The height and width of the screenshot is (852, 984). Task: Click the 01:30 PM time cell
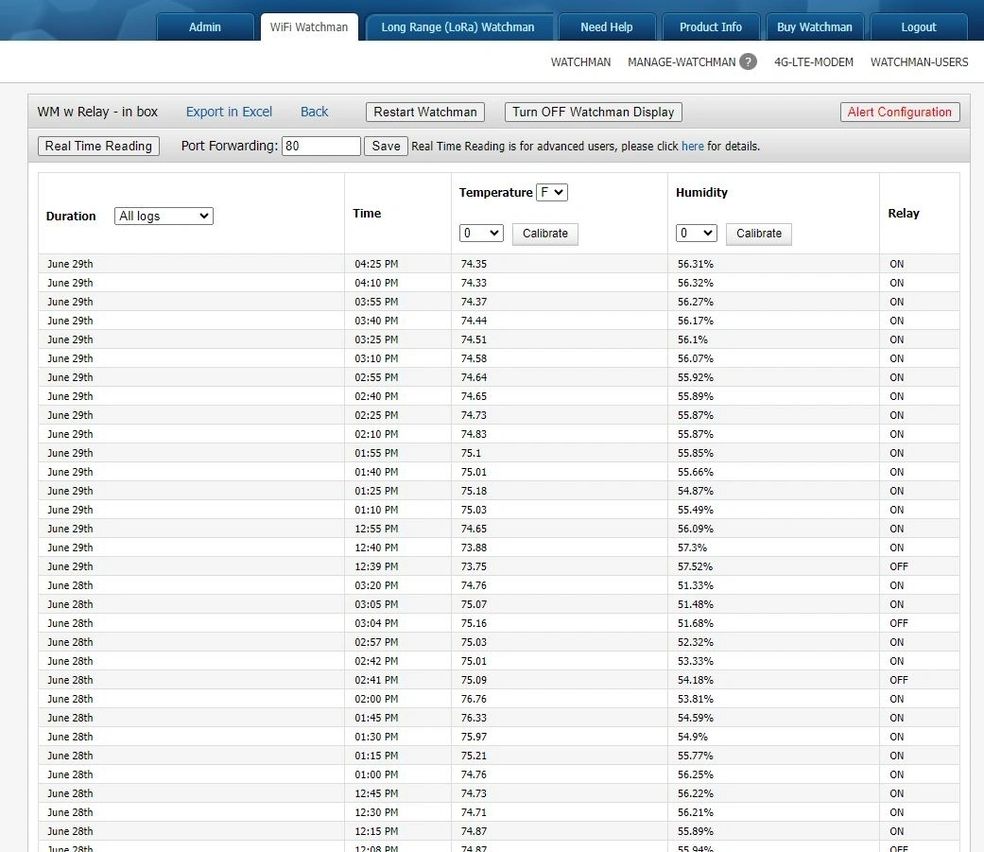coord(377,737)
